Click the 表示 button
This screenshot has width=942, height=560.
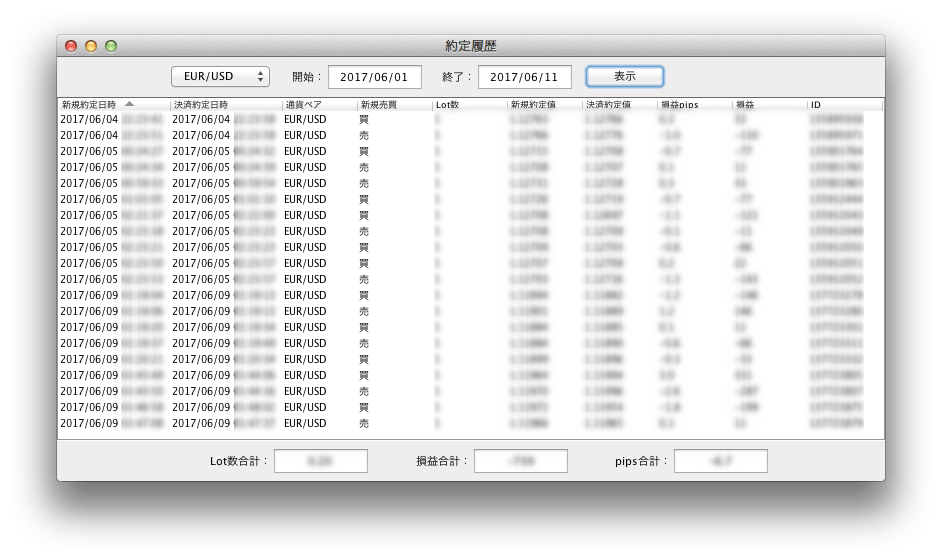(x=625, y=76)
